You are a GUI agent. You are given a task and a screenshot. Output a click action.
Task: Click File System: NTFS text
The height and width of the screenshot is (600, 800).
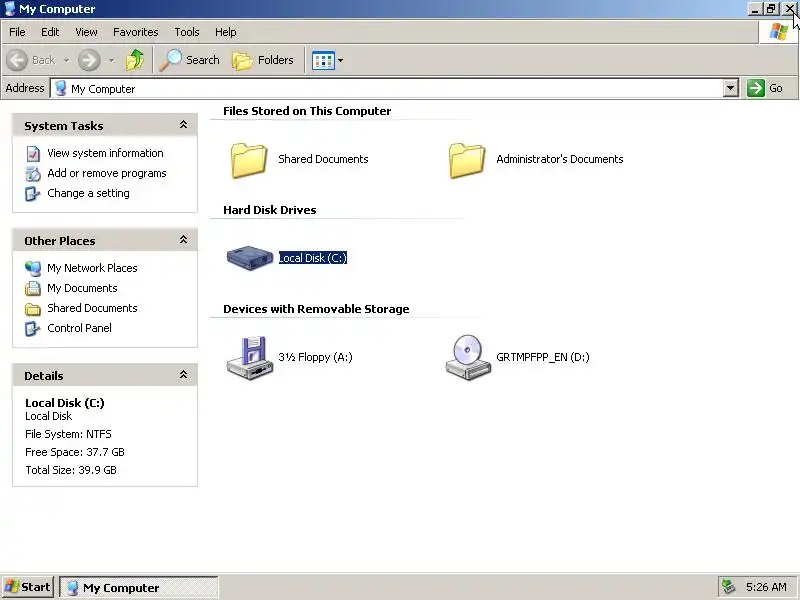tap(68, 434)
